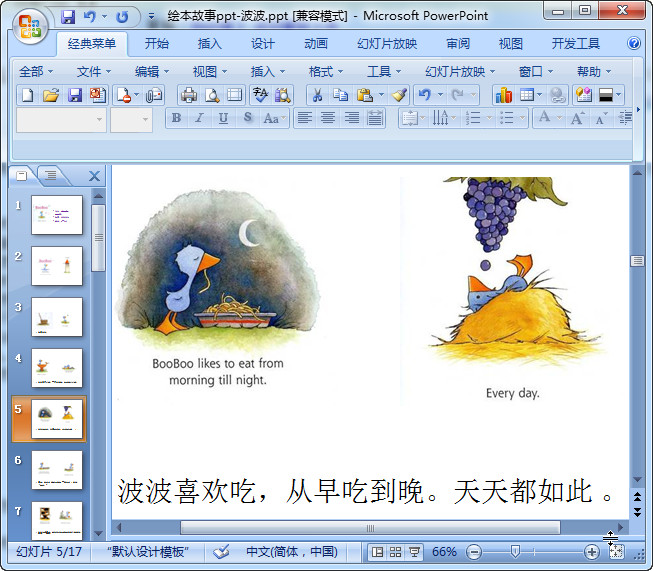The image size is (653, 571).
Task: Align text left
Action: pyautogui.click(x=305, y=118)
